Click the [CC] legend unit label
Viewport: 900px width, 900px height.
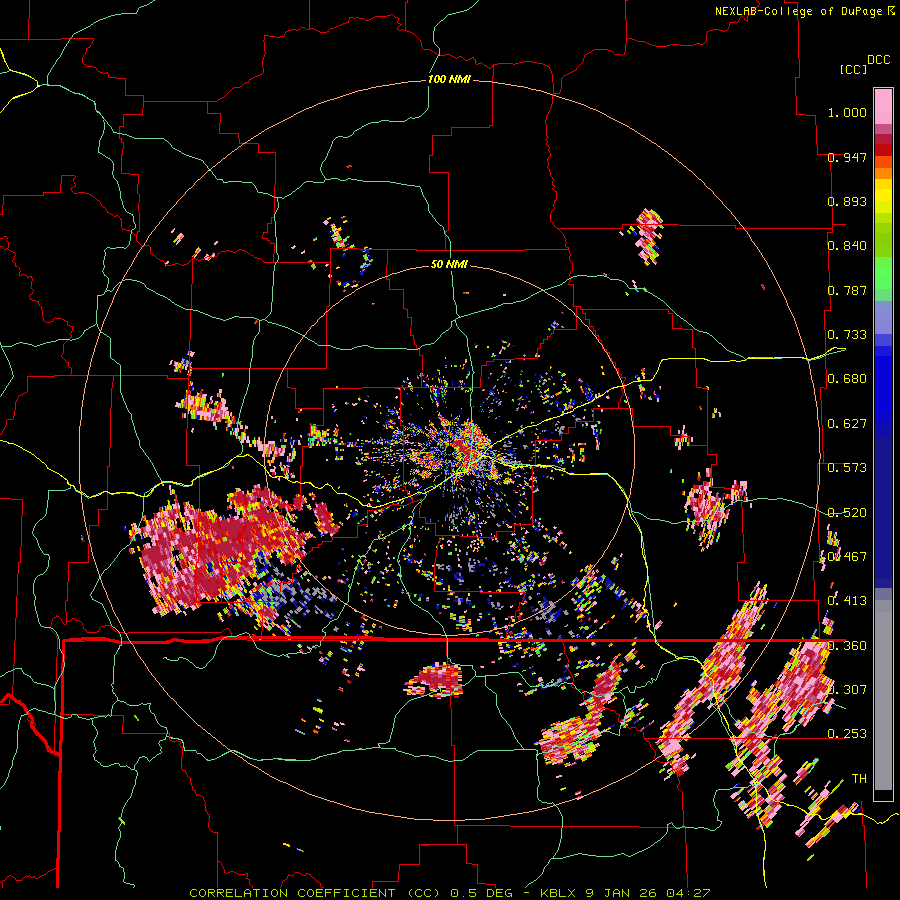pyautogui.click(x=853, y=69)
